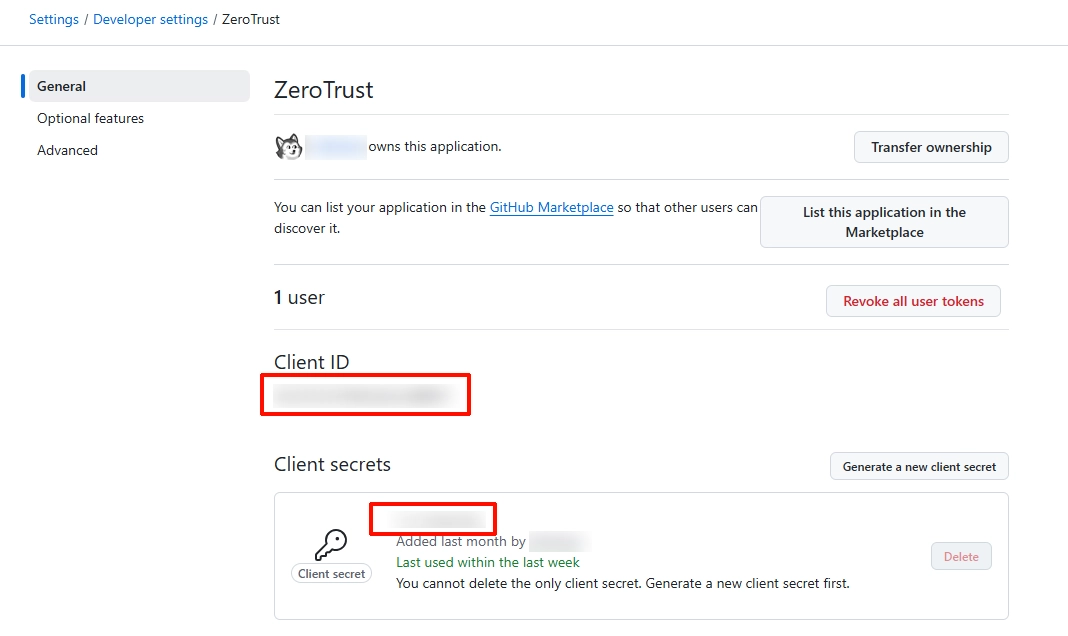Navigate to Developer settings breadcrumb

(x=151, y=19)
